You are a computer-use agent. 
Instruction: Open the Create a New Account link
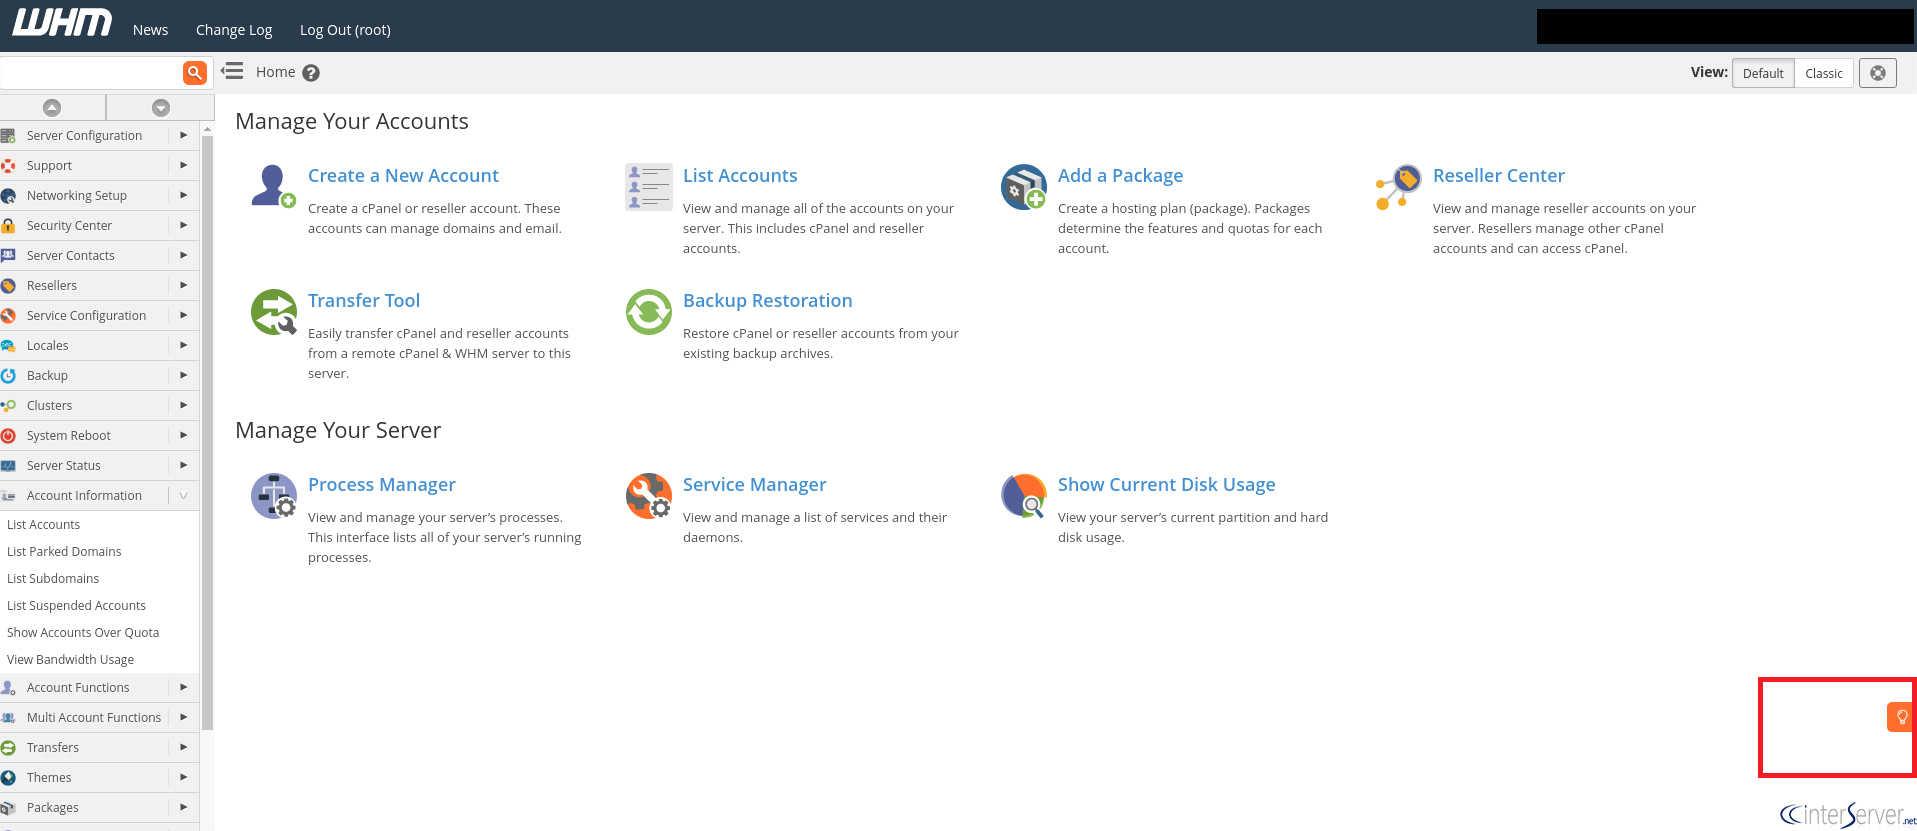tap(403, 176)
